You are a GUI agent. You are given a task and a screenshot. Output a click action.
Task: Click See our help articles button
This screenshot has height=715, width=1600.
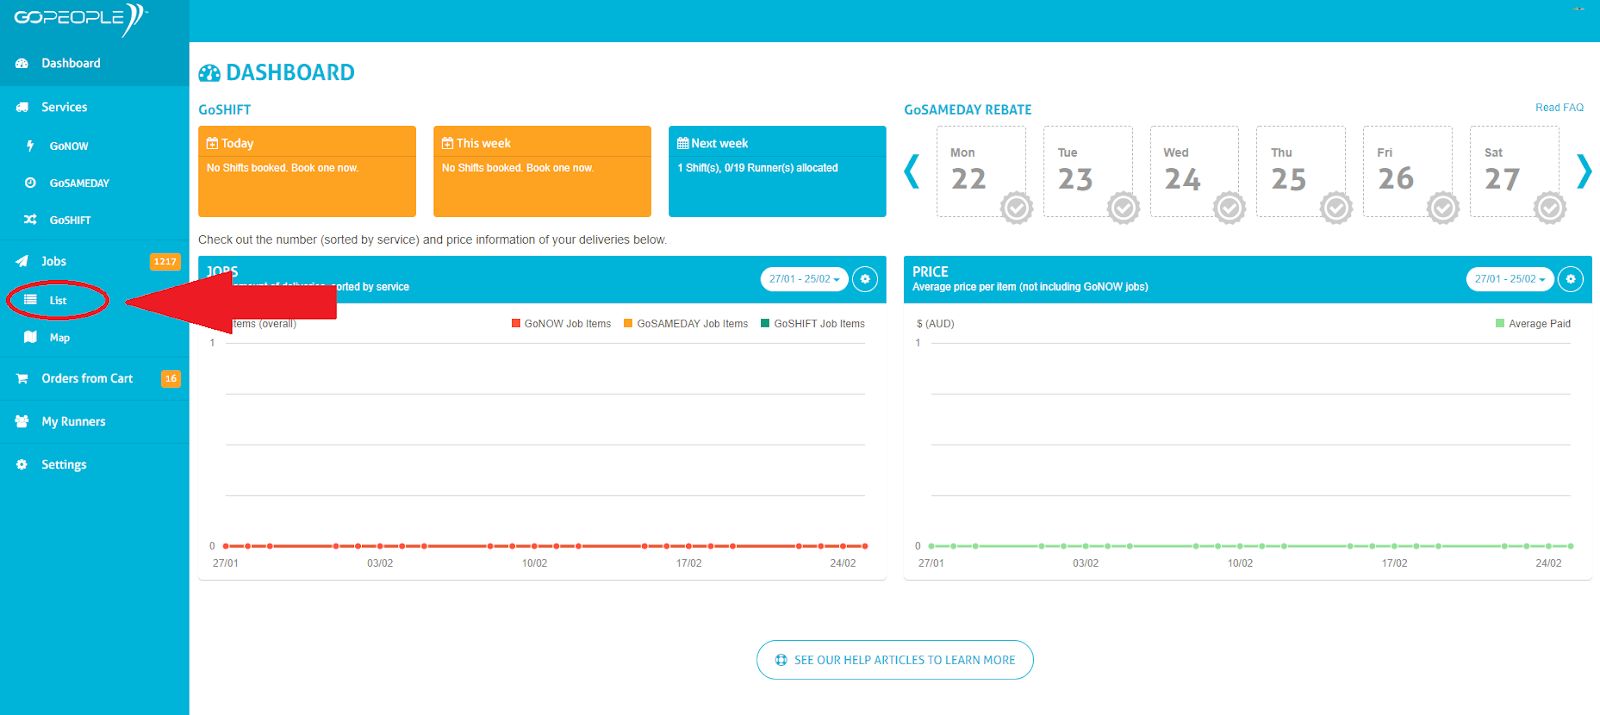pyautogui.click(x=895, y=660)
